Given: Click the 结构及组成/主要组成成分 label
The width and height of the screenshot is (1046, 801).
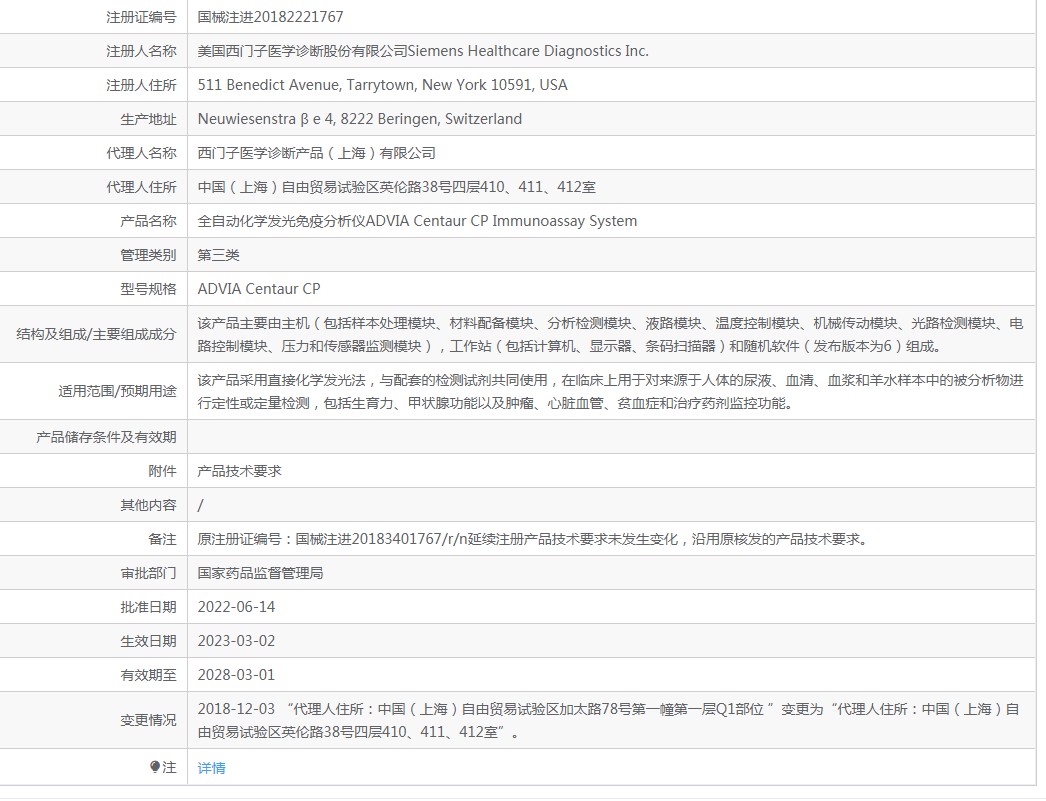Looking at the screenshot, I should tap(96, 335).
